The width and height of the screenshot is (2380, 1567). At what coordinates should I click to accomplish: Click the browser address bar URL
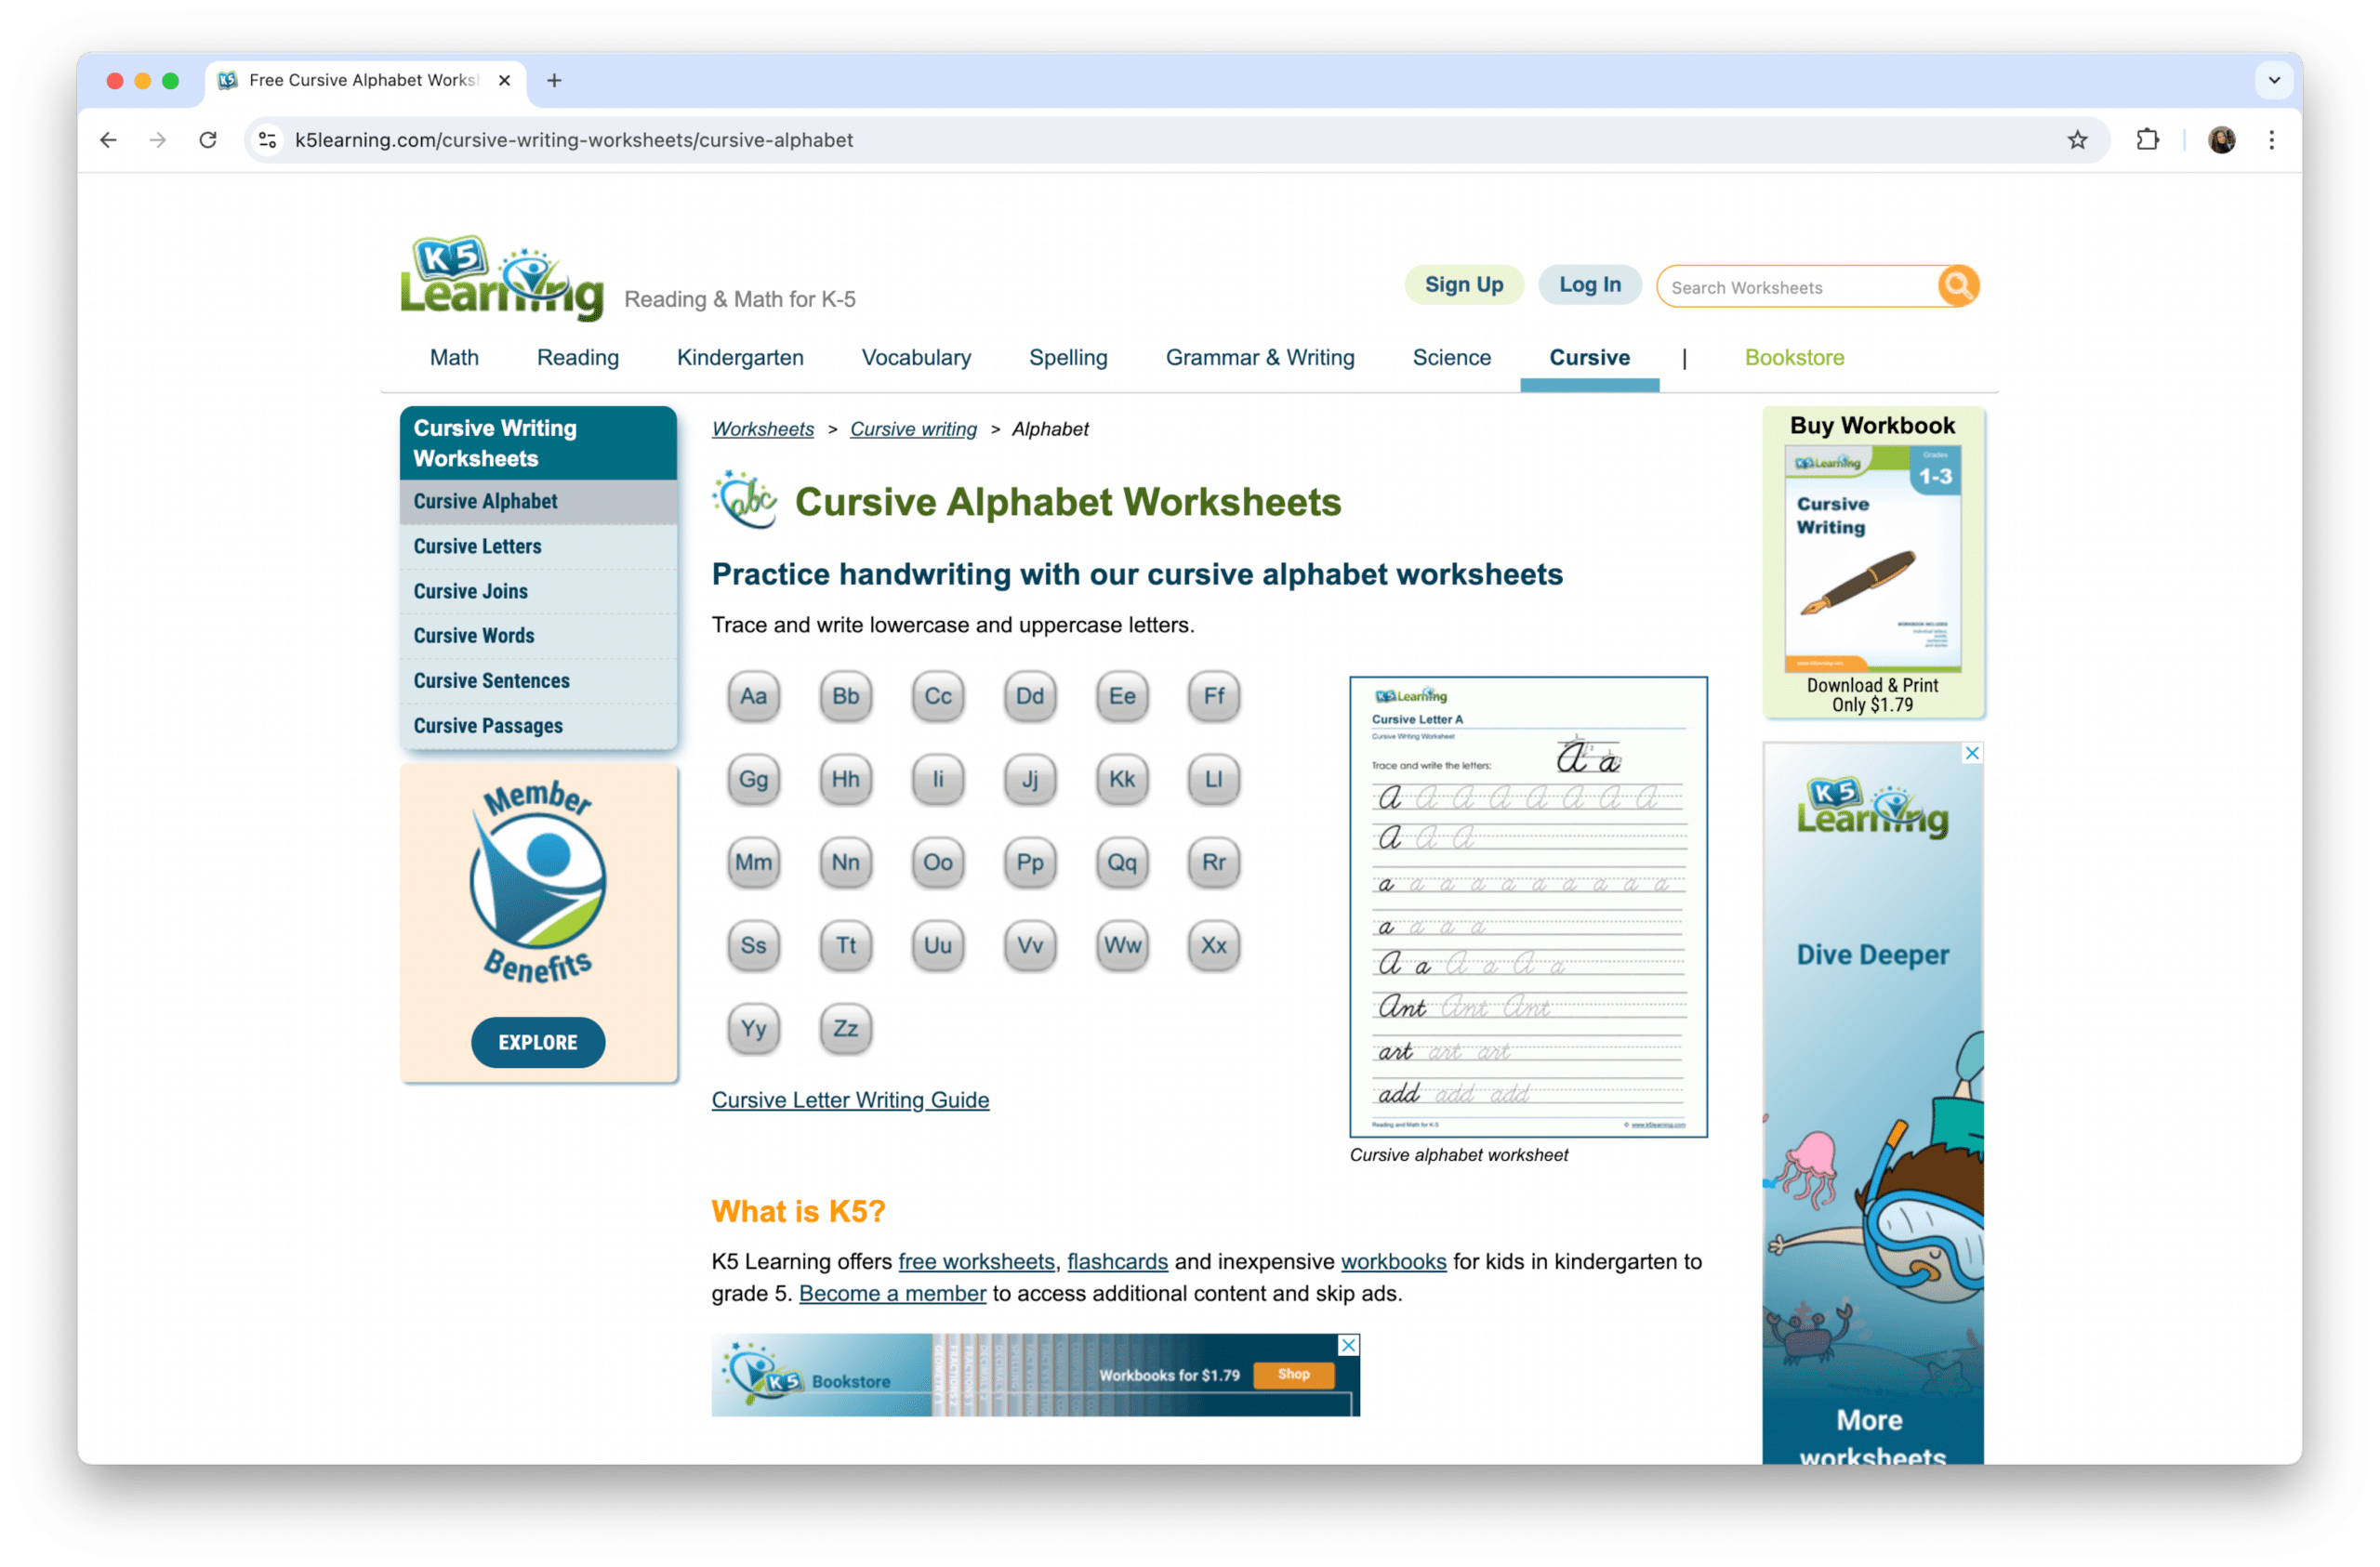point(574,140)
